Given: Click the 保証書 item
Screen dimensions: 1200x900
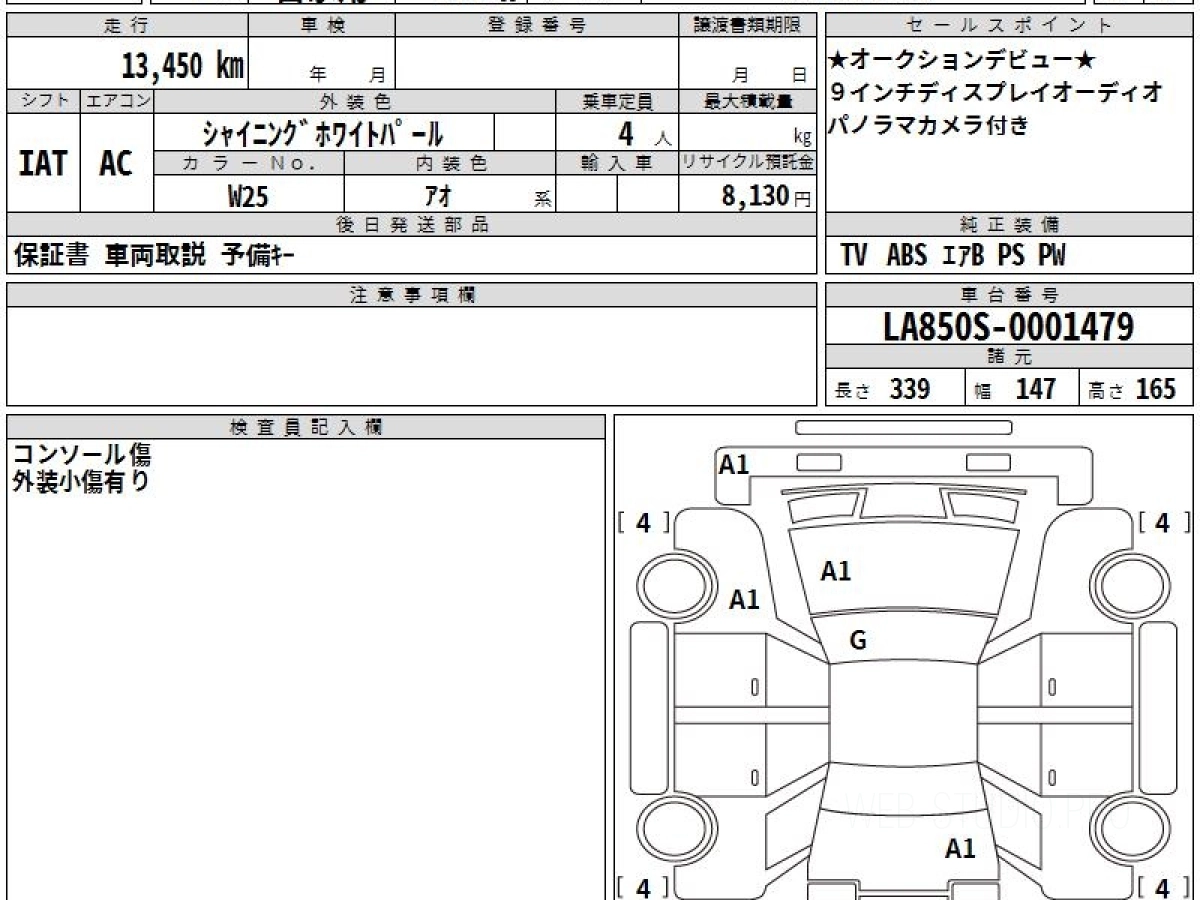Looking at the screenshot, I should [51, 256].
